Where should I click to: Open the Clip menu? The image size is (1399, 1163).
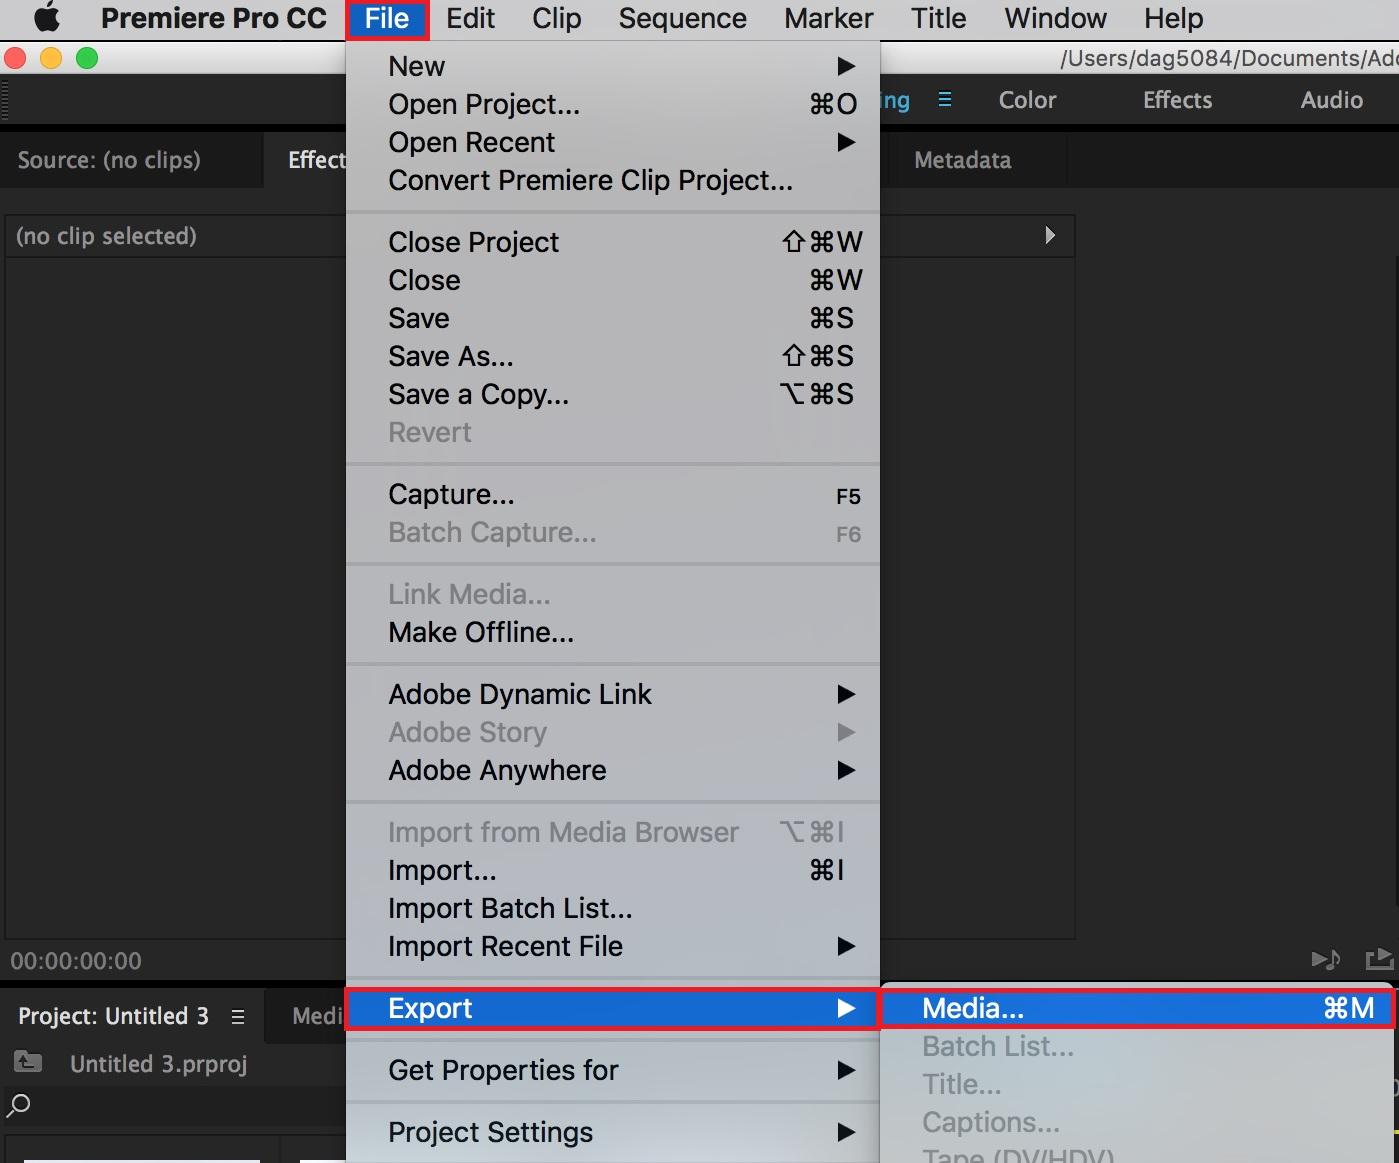556,18
